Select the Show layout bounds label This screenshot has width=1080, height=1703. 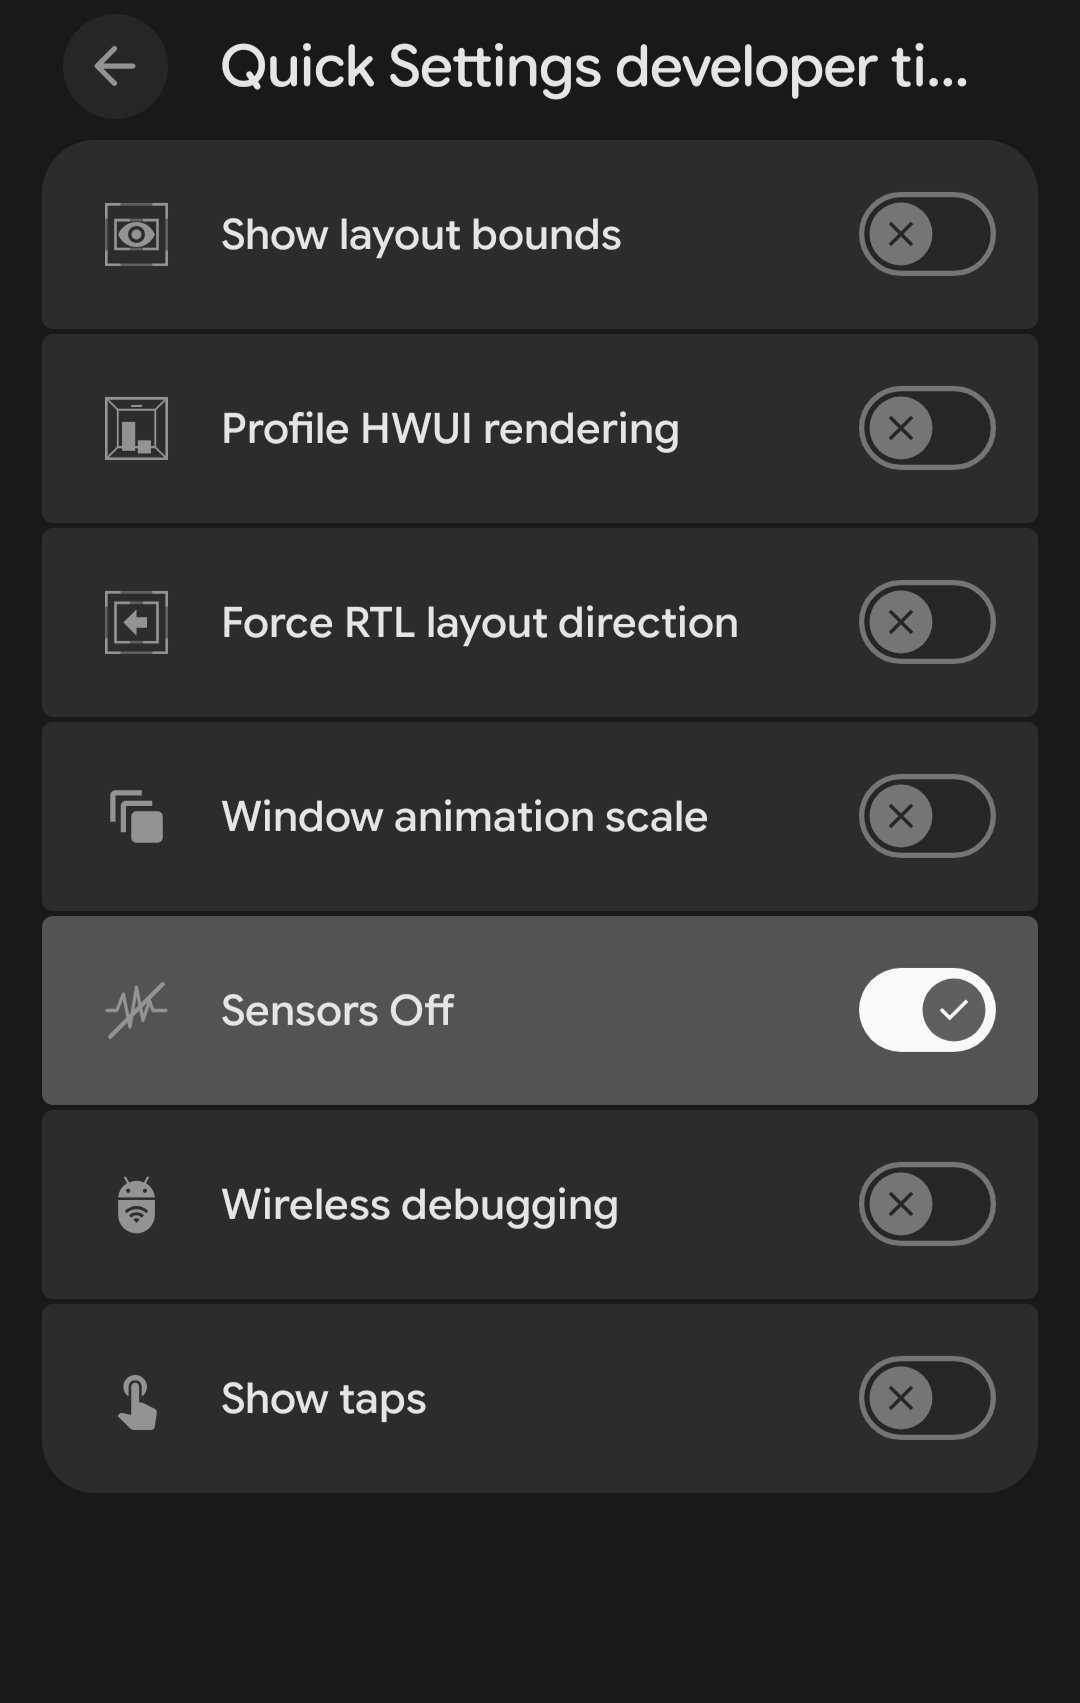click(x=421, y=235)
